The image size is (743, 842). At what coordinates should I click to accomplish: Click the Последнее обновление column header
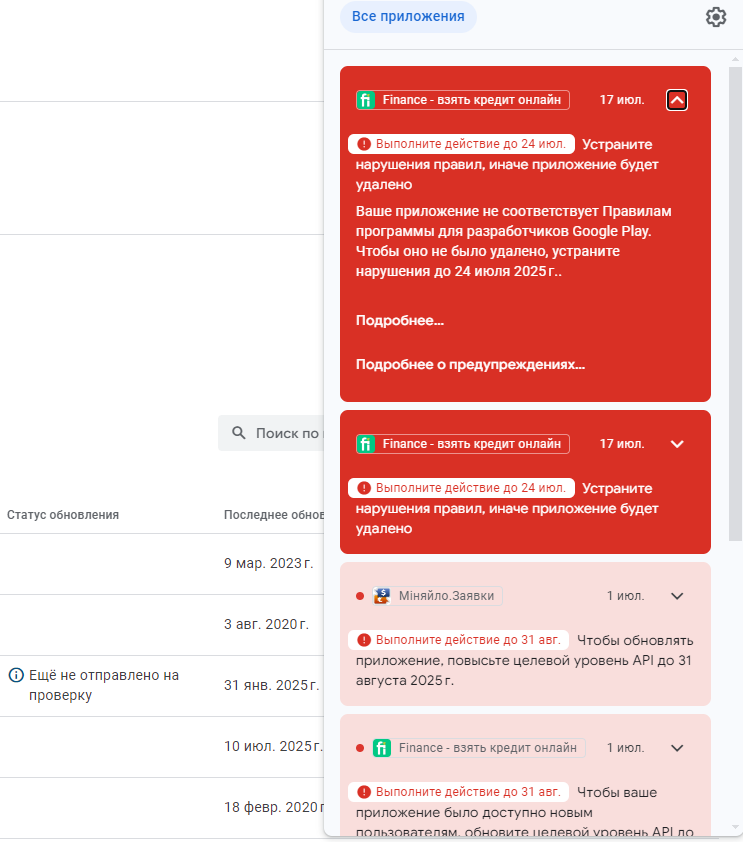(x=274, y=515)
